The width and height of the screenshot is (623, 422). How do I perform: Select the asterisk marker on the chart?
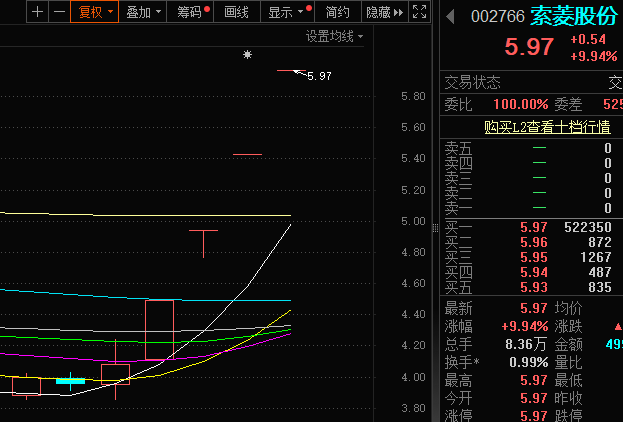coord(247,55)
